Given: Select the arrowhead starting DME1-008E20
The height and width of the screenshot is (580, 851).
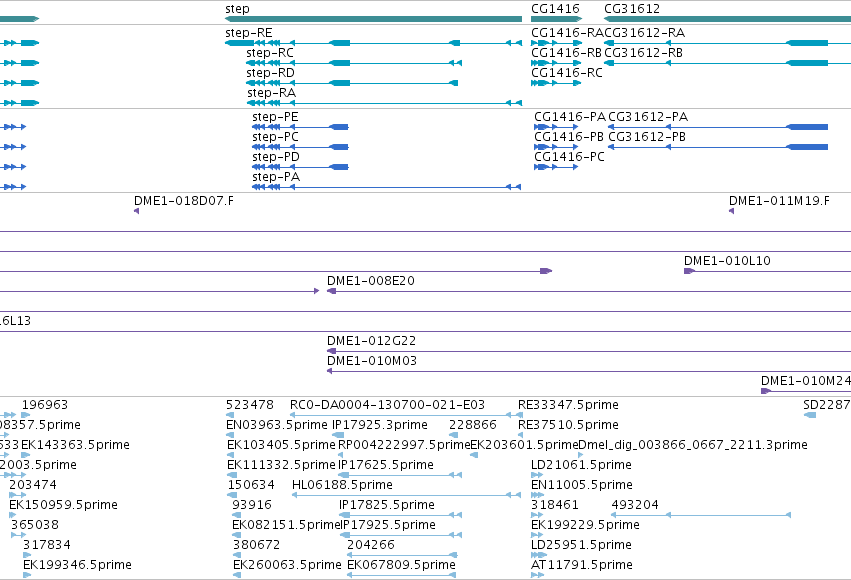Looking at the screenshot, I should pos(332,291).
